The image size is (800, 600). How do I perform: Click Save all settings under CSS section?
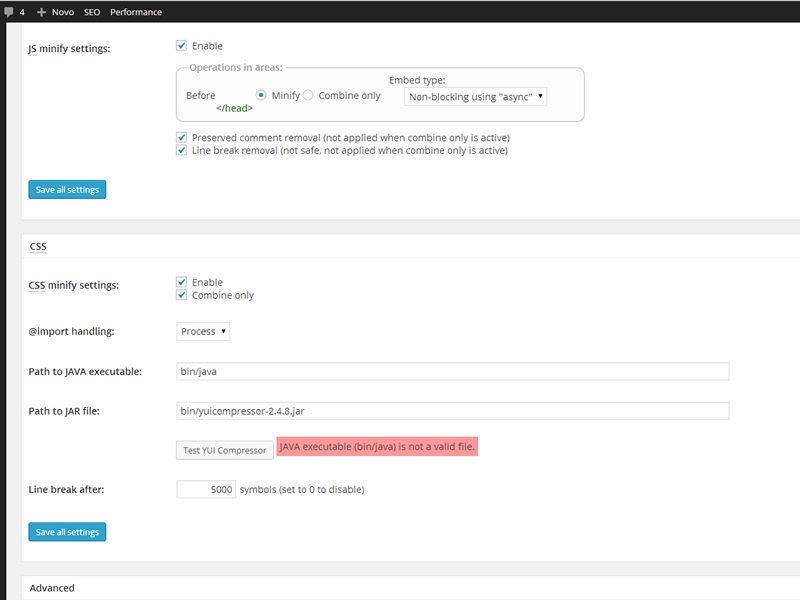(x=67, y=532)
